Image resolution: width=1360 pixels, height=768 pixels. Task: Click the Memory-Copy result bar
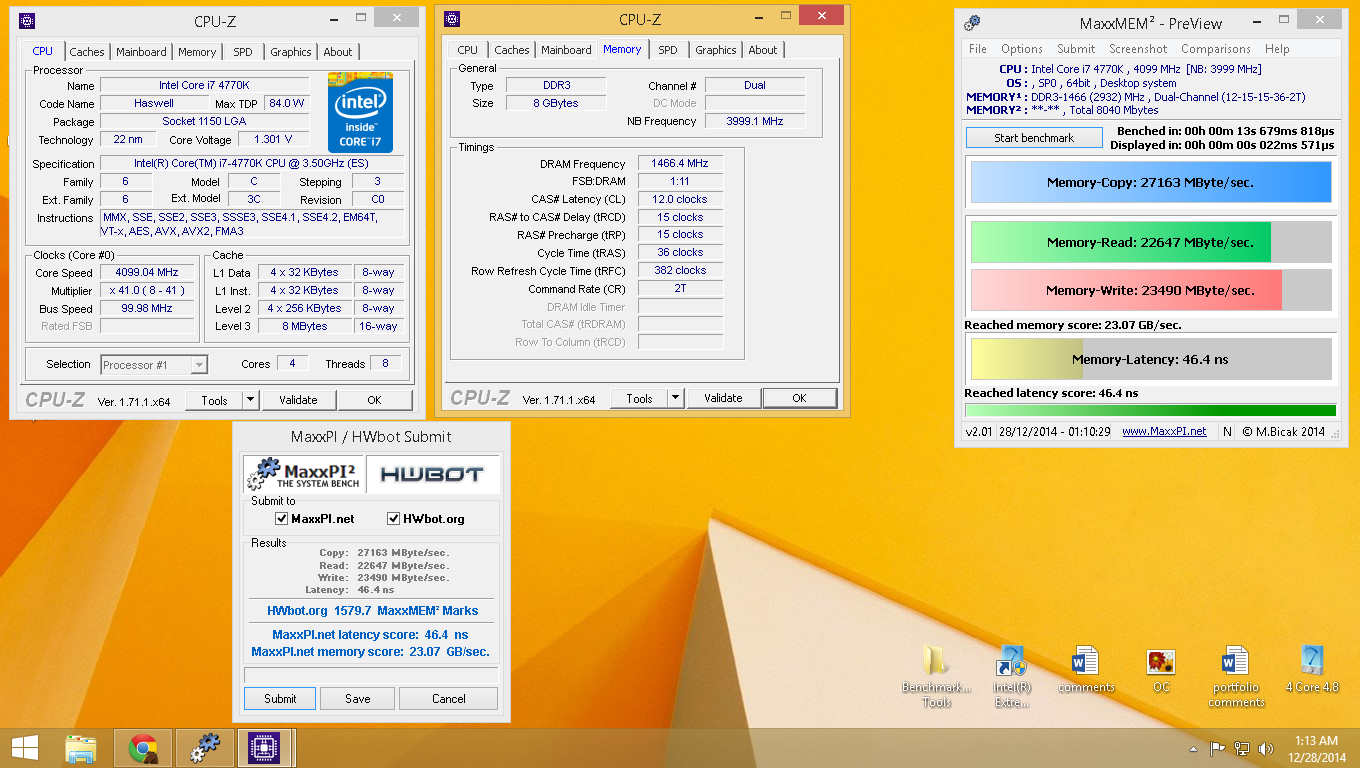(x=1150, y=183)
